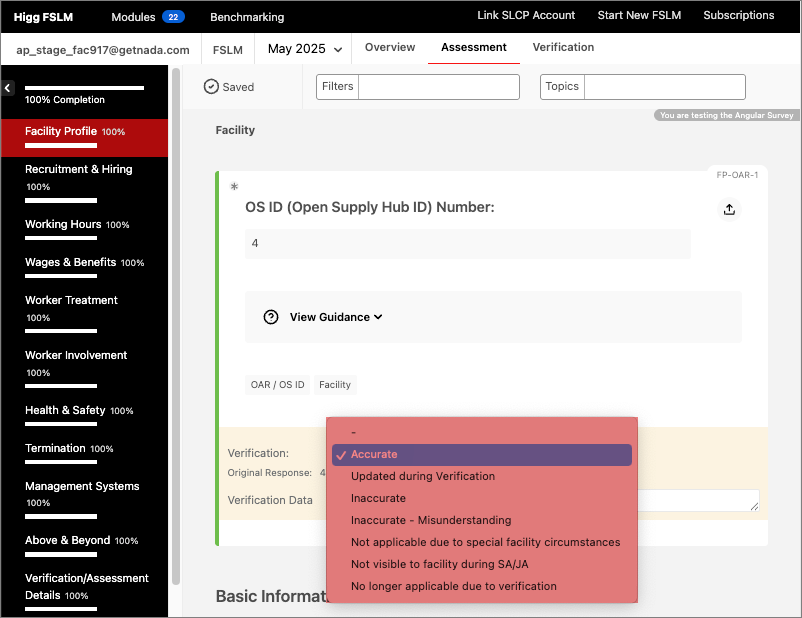Screen dimensions: 802x618
Task: Click Start New FSLM button
Action: tap(639, 15)
